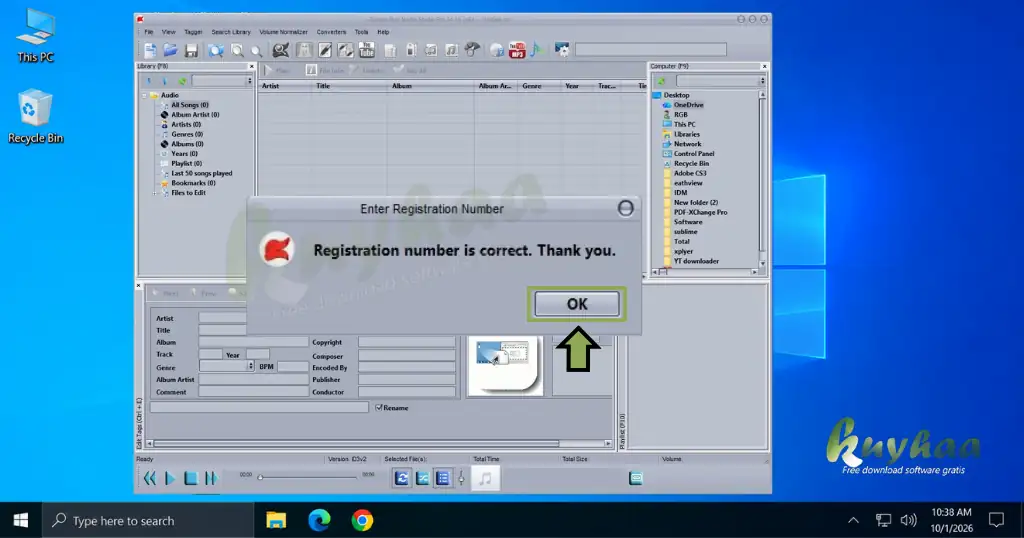
Task: Click the next track button
Action: click(x=211, y=479)
